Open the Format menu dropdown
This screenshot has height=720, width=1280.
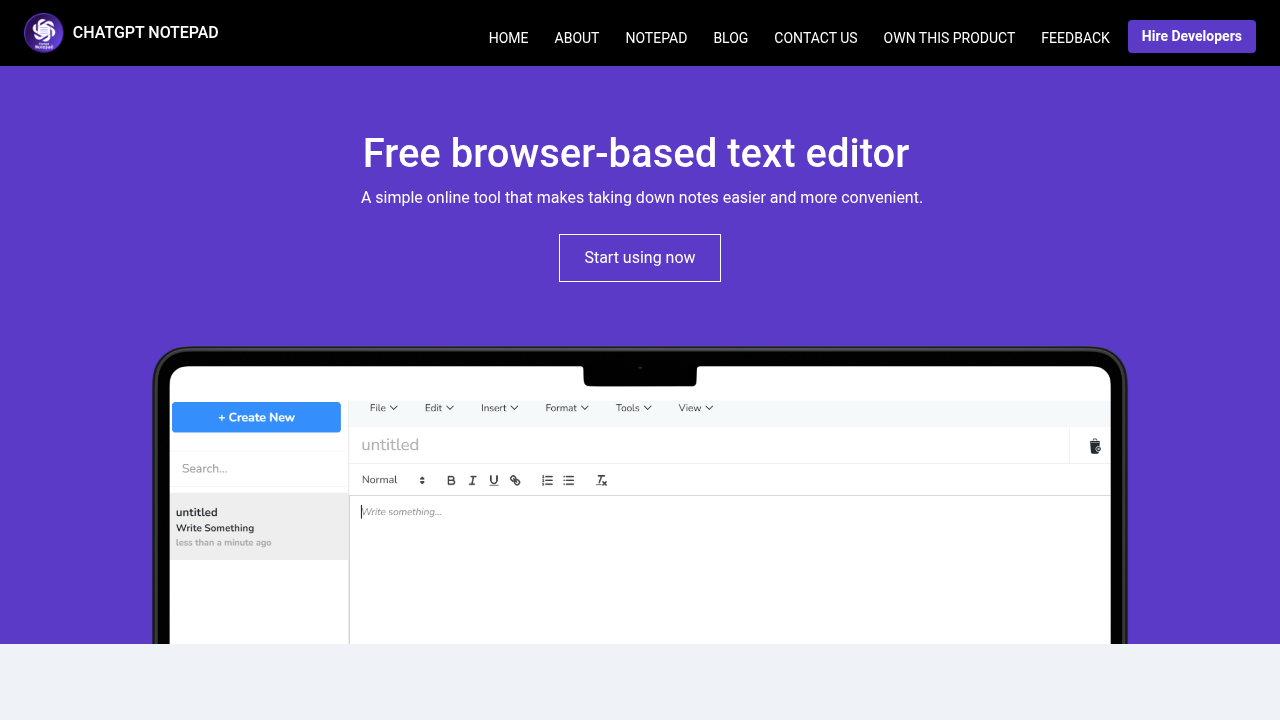coord(567,408)
